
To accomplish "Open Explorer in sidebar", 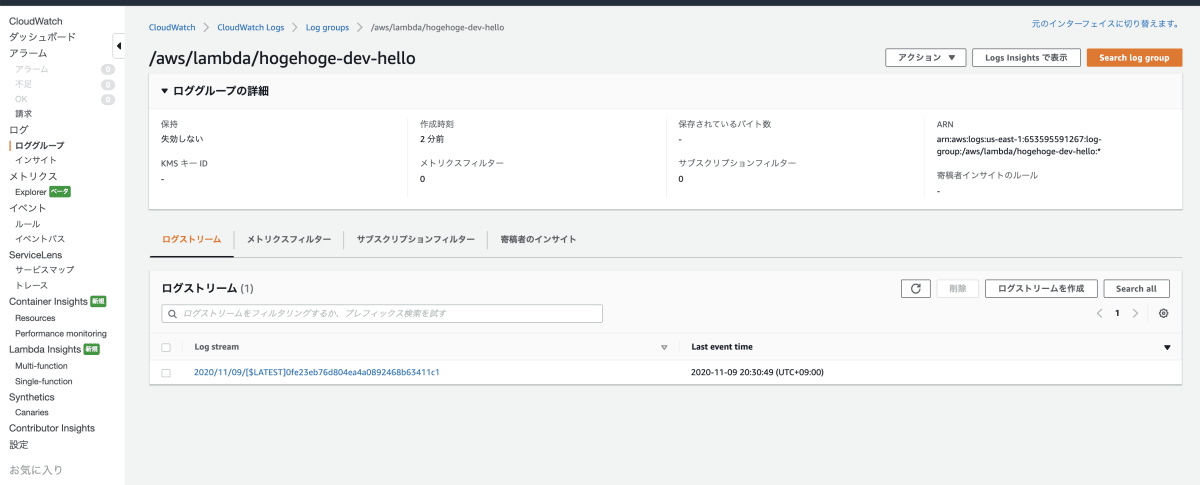I will click(30, 191).
